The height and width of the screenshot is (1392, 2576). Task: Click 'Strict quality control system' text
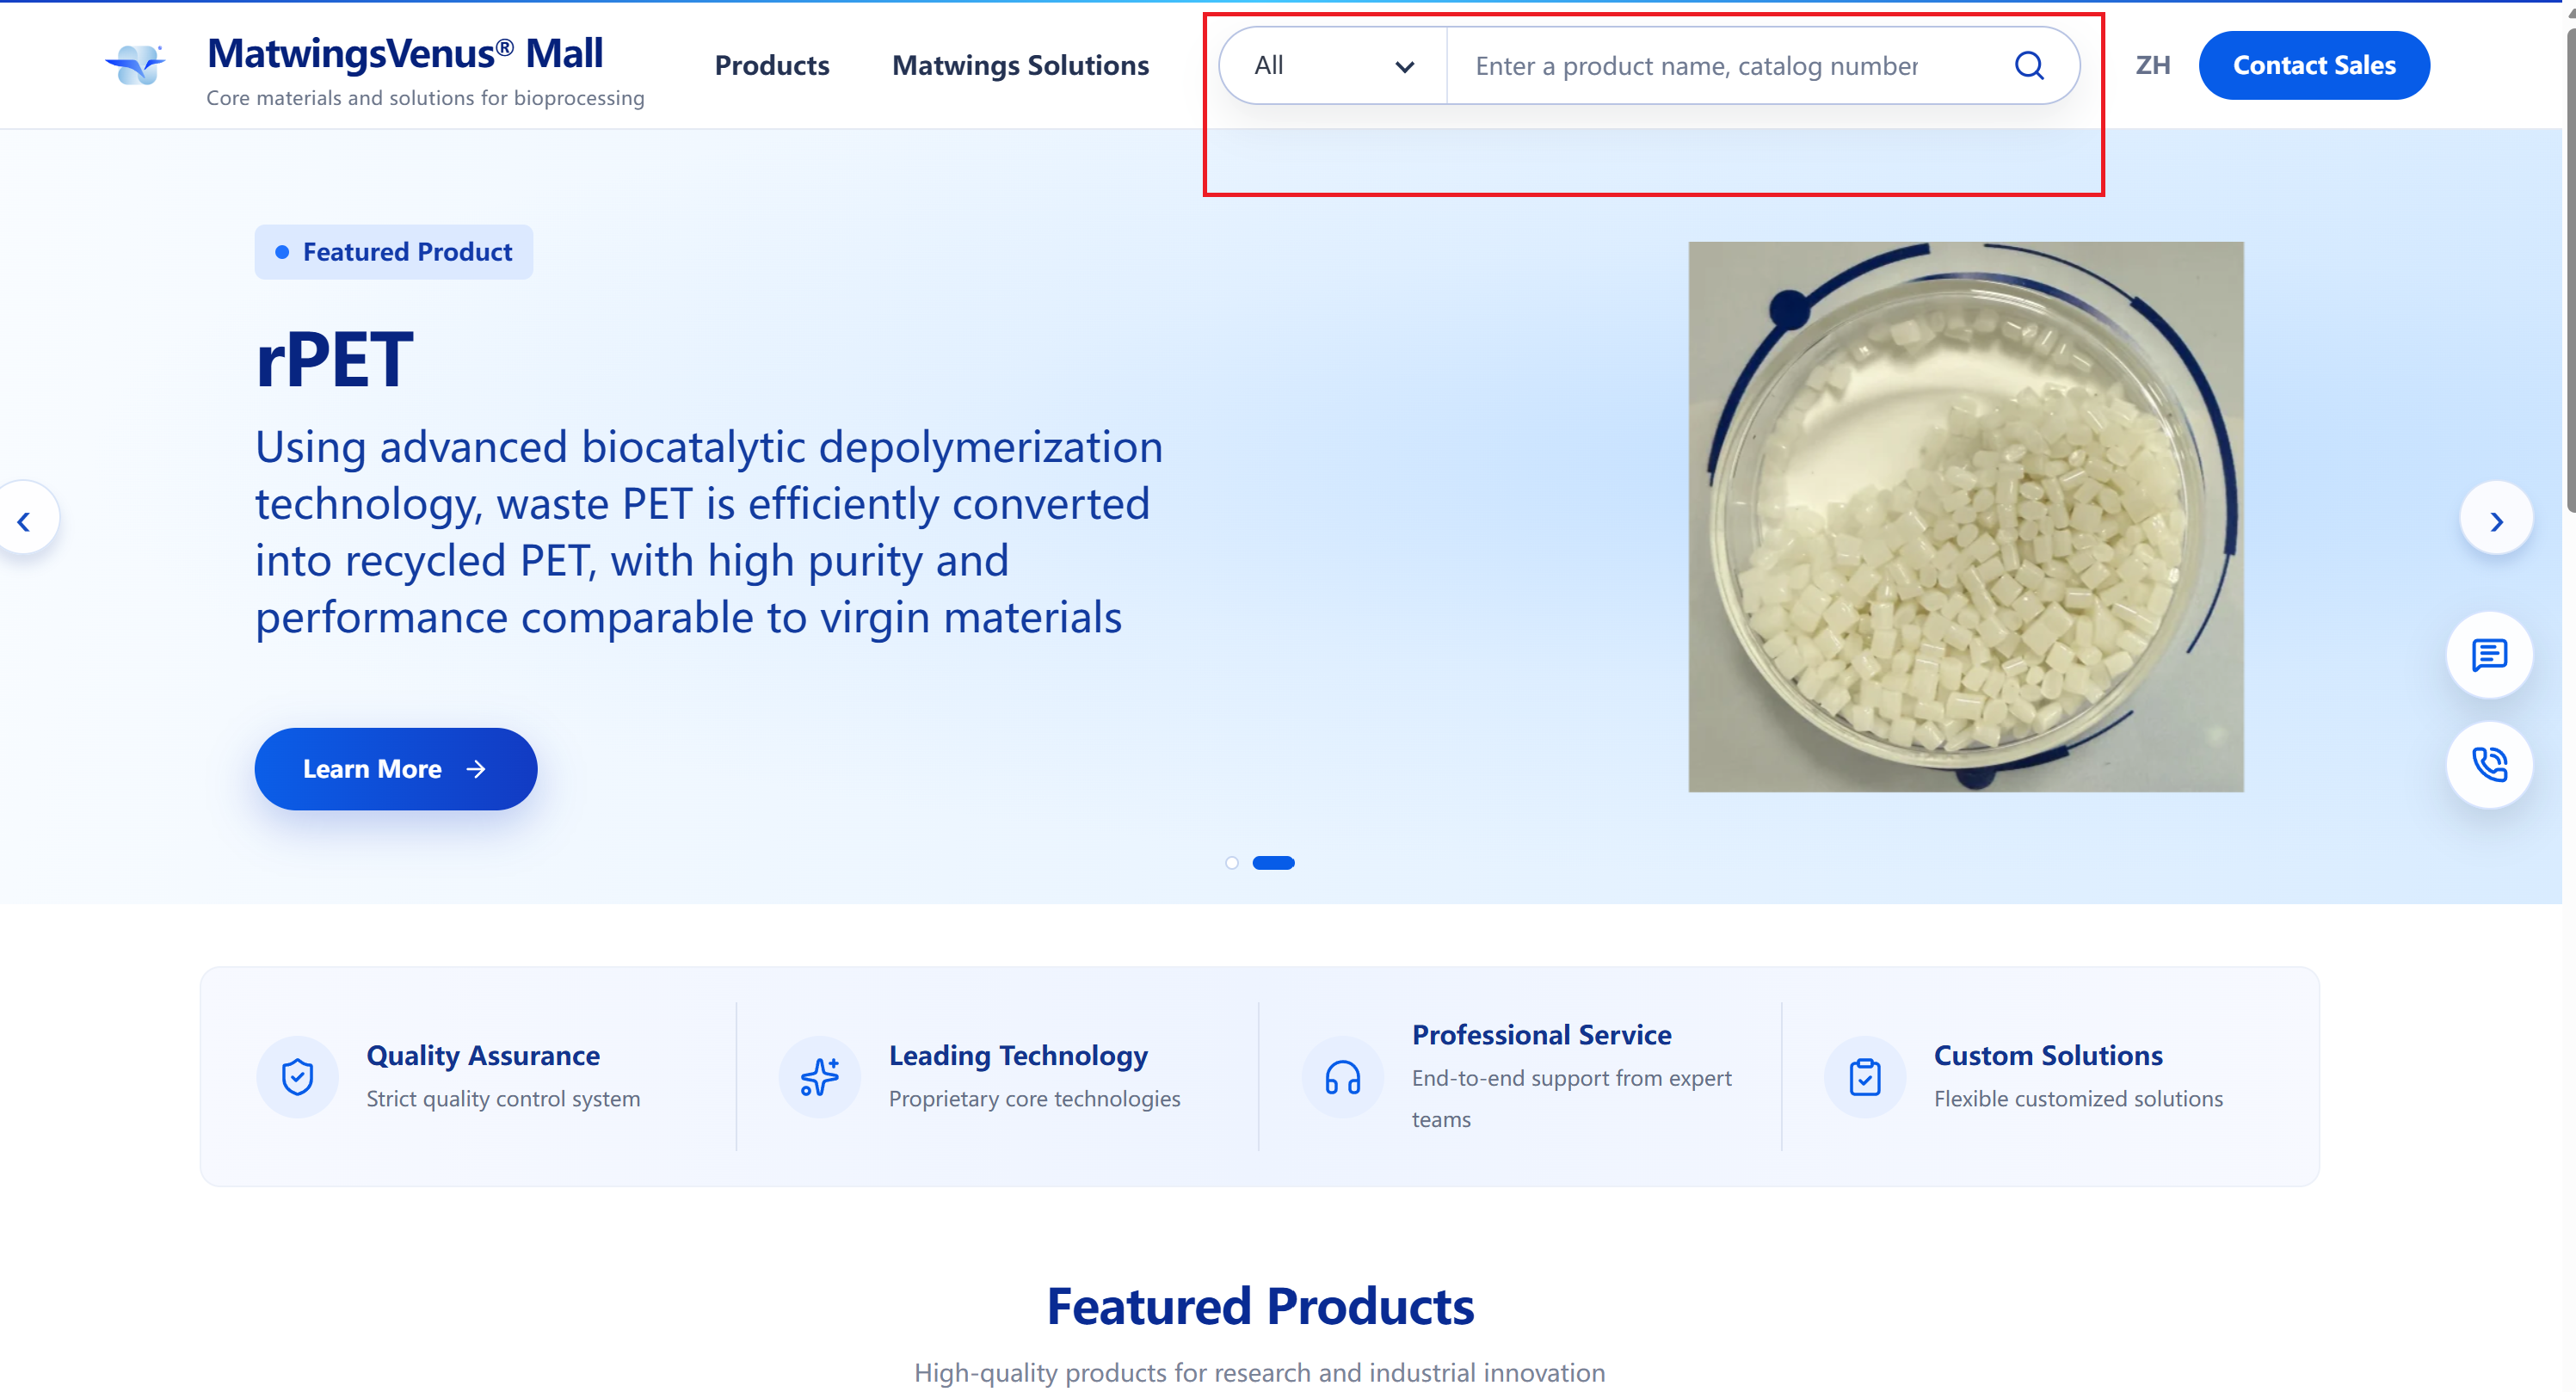pos(503,1099)
